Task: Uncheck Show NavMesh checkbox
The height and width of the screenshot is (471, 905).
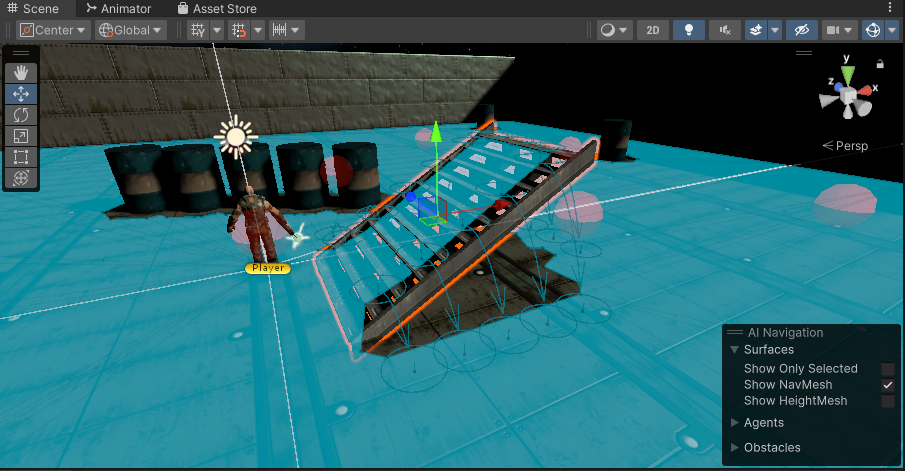Action: point(888,385)
